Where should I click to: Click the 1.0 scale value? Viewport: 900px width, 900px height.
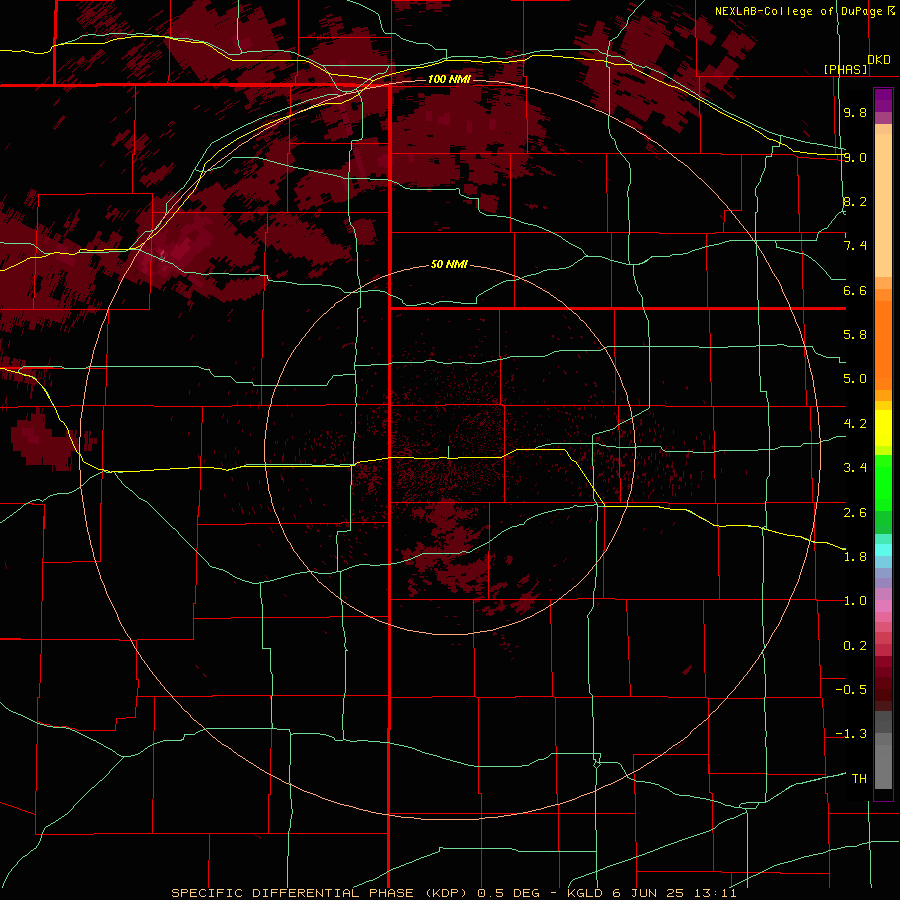coord(855,601)
